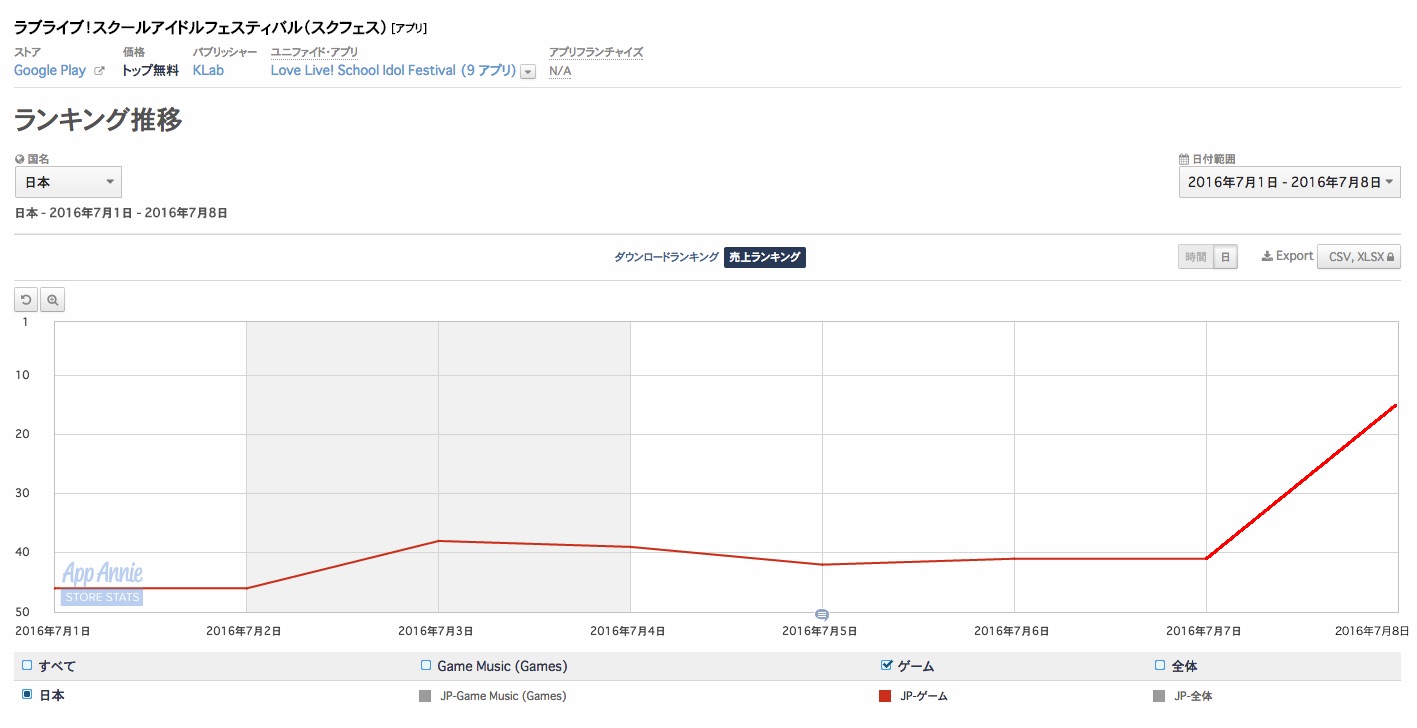Click the comment bubble marker on July 5
This screenshot has width=1417, height=728.
point(822,614)
